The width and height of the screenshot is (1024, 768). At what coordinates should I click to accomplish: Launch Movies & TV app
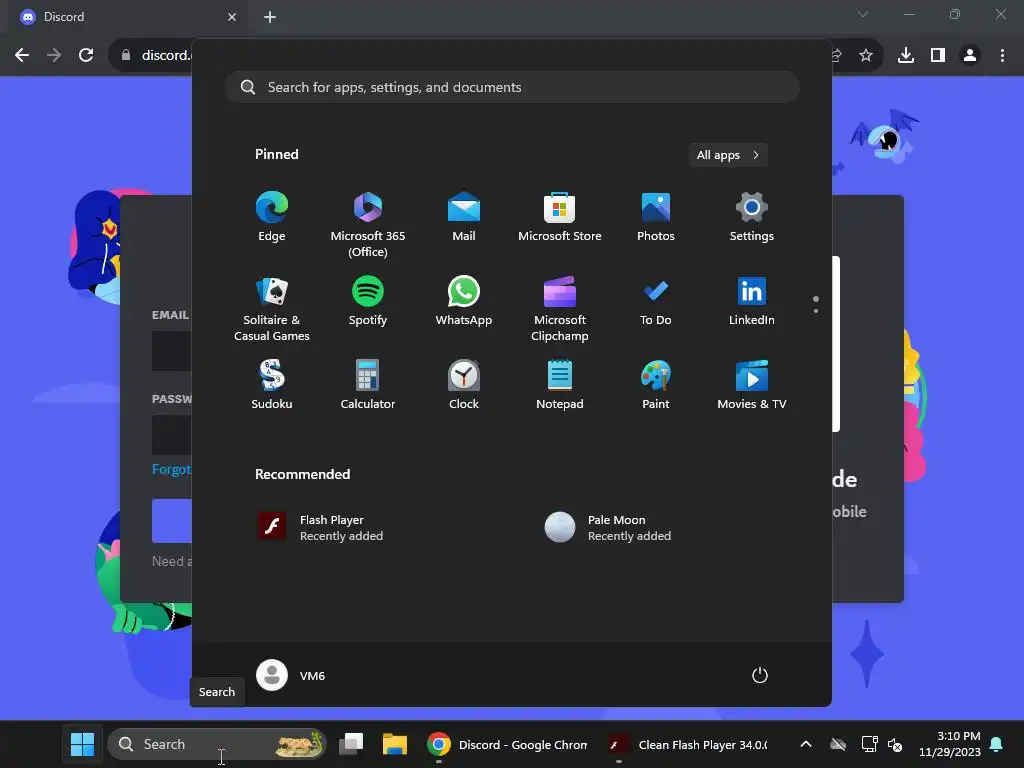(752, 385)
